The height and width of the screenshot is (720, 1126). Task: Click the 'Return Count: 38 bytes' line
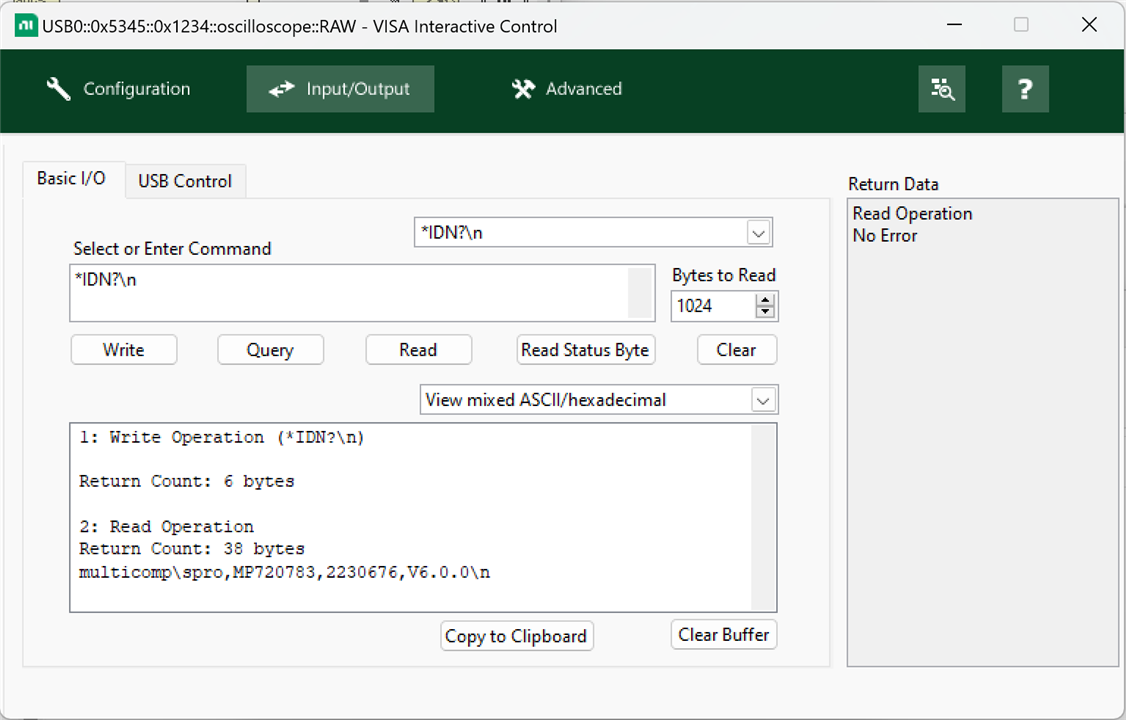192,549
